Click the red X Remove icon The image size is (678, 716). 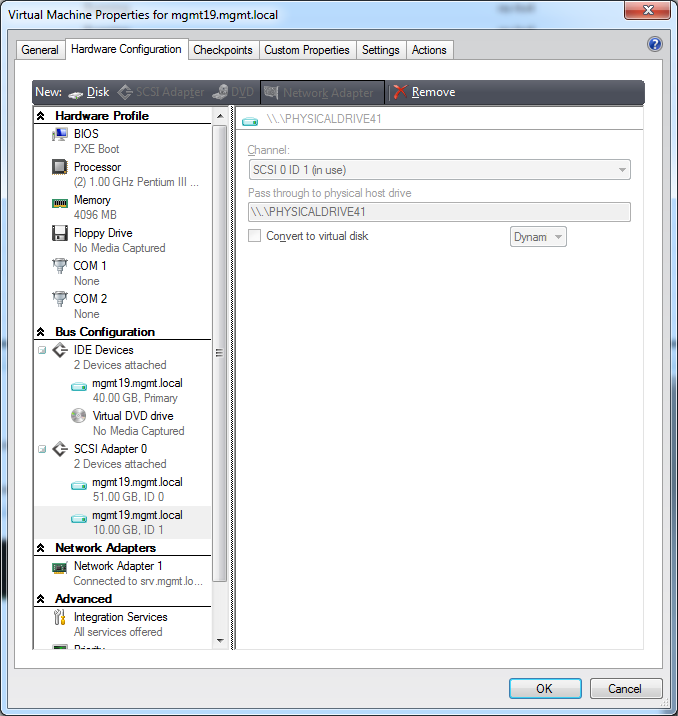click(x=400, y=92)
